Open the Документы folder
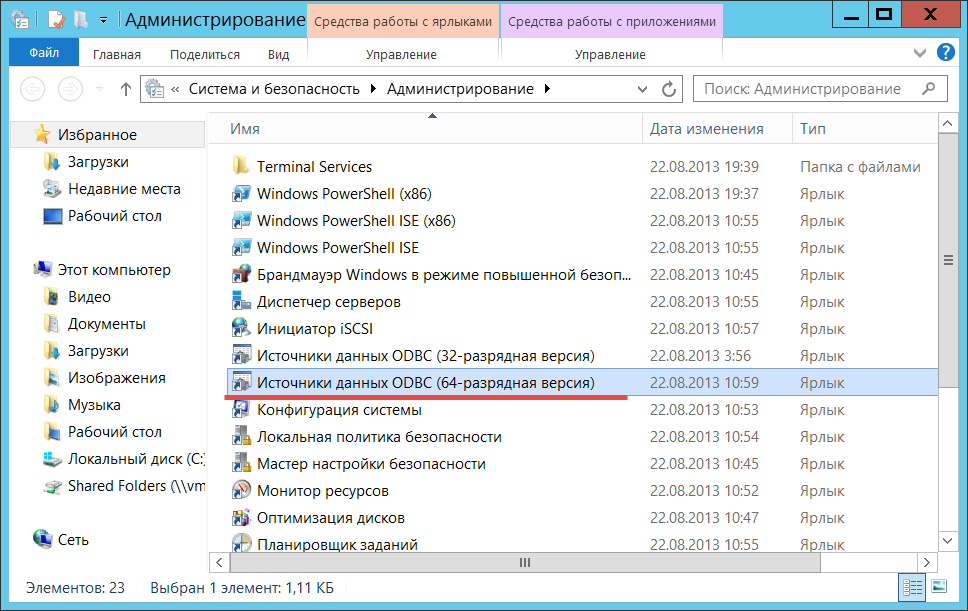This screenshot has width=968, height=611. (107, 324)
